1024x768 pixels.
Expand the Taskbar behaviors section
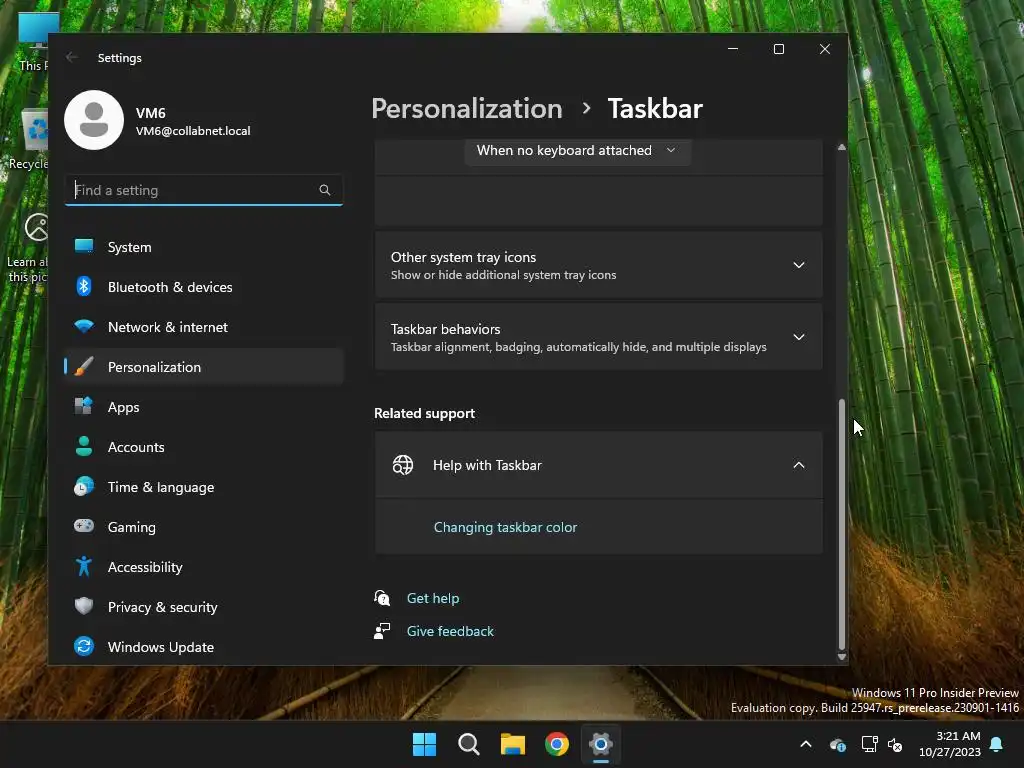click(x=599, y=337)
